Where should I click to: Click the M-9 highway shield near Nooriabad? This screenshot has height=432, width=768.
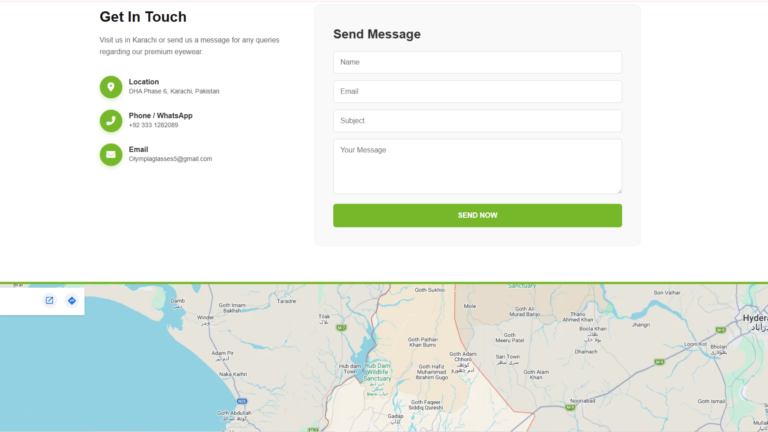coord(570,408)
